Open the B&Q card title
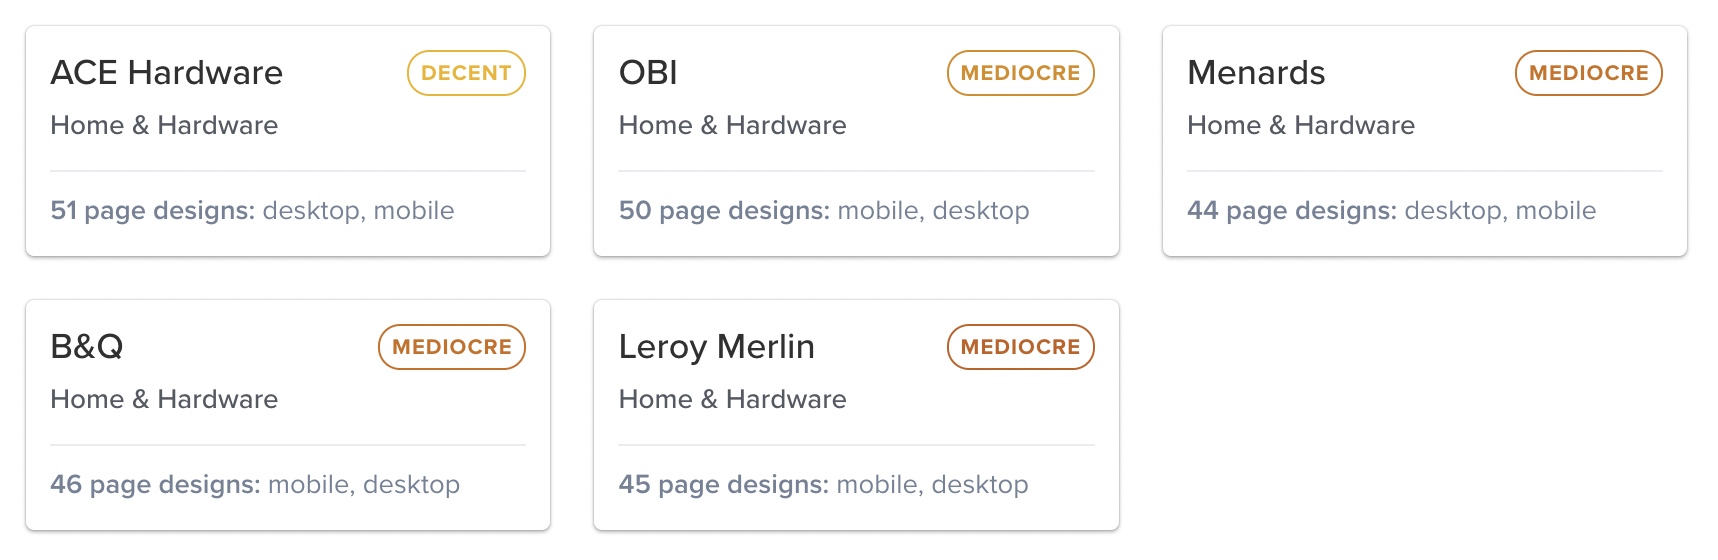Screen dimensions: 1718x560 tap(87, 347)
